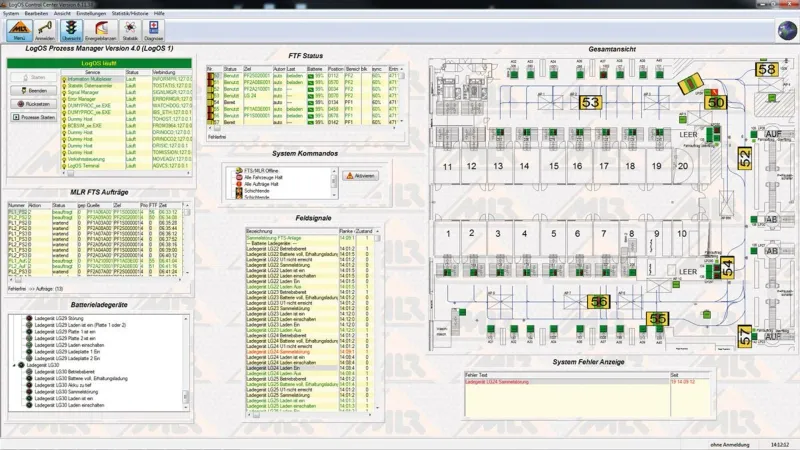
Task: Click the MLR Menü toolbar icon
Action: 19,30
